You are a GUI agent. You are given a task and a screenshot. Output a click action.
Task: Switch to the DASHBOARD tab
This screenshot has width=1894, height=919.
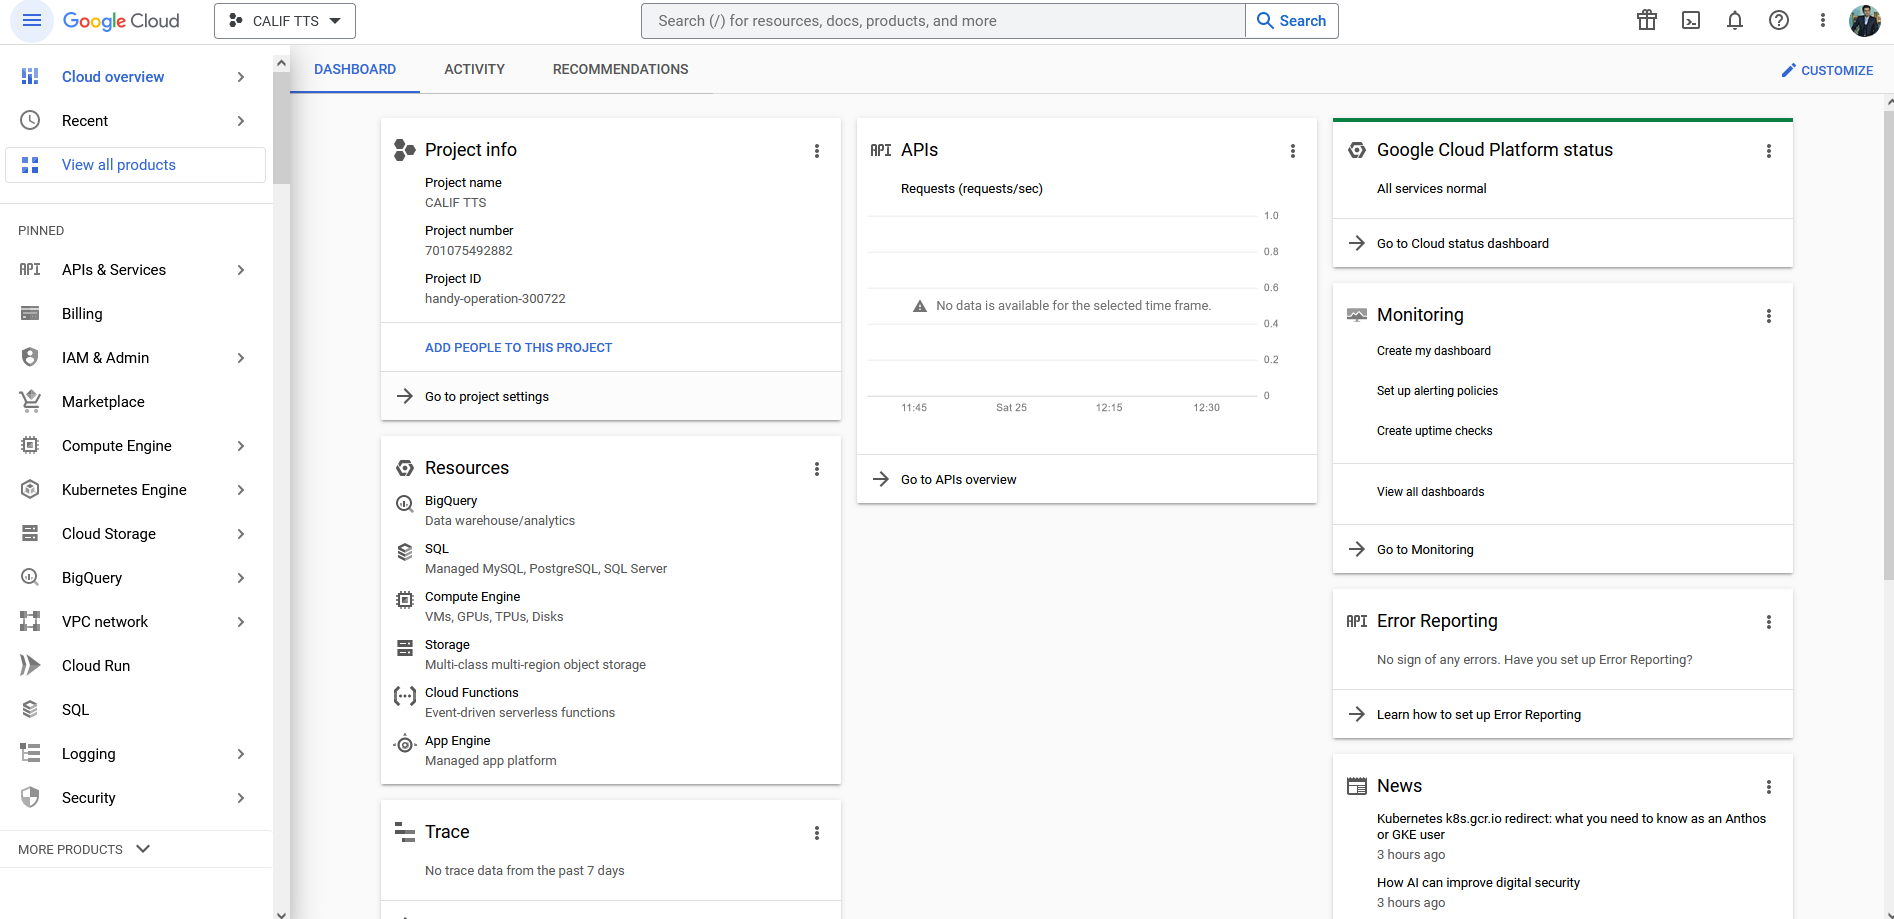coord(355,69)
